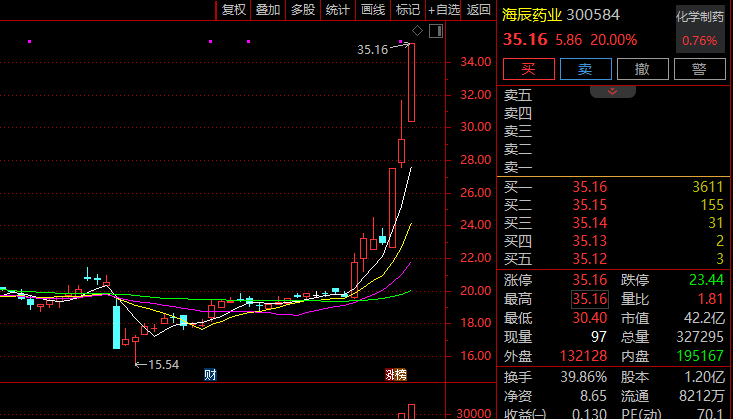Click the purple event dot at top left
Image resolution: width=733 pixels, height=419 pixels.
[x=30, y=41]
